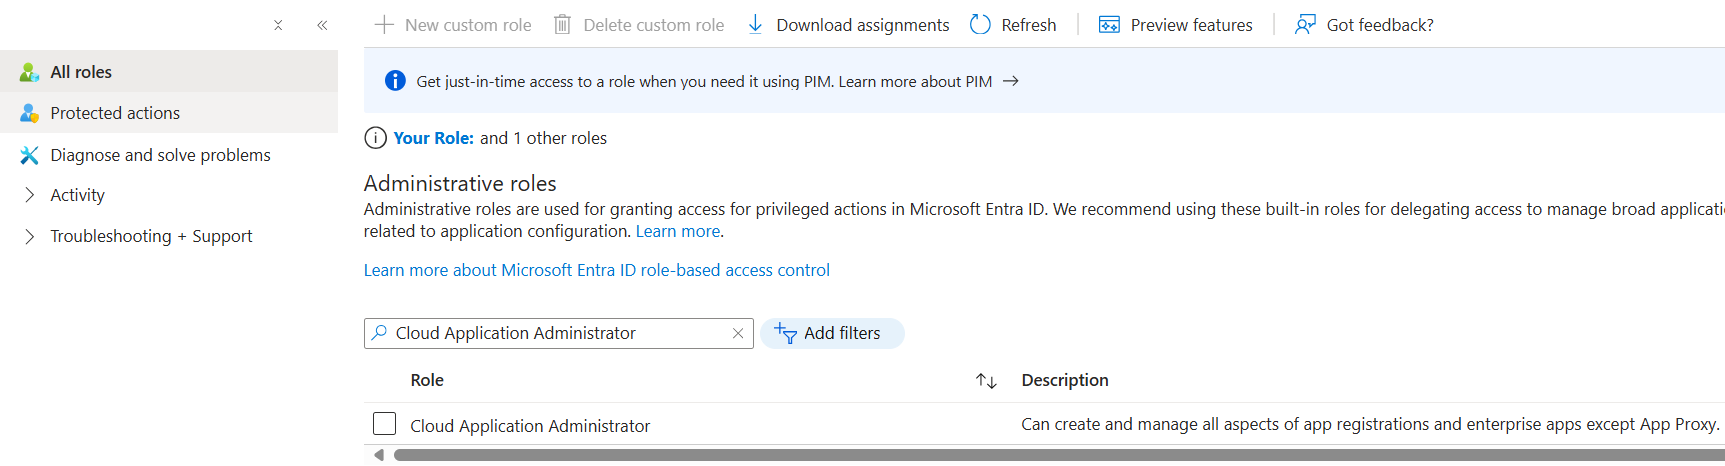
Task: Click the arrow after Learn more about PIM
Action: click(1011, 81)
